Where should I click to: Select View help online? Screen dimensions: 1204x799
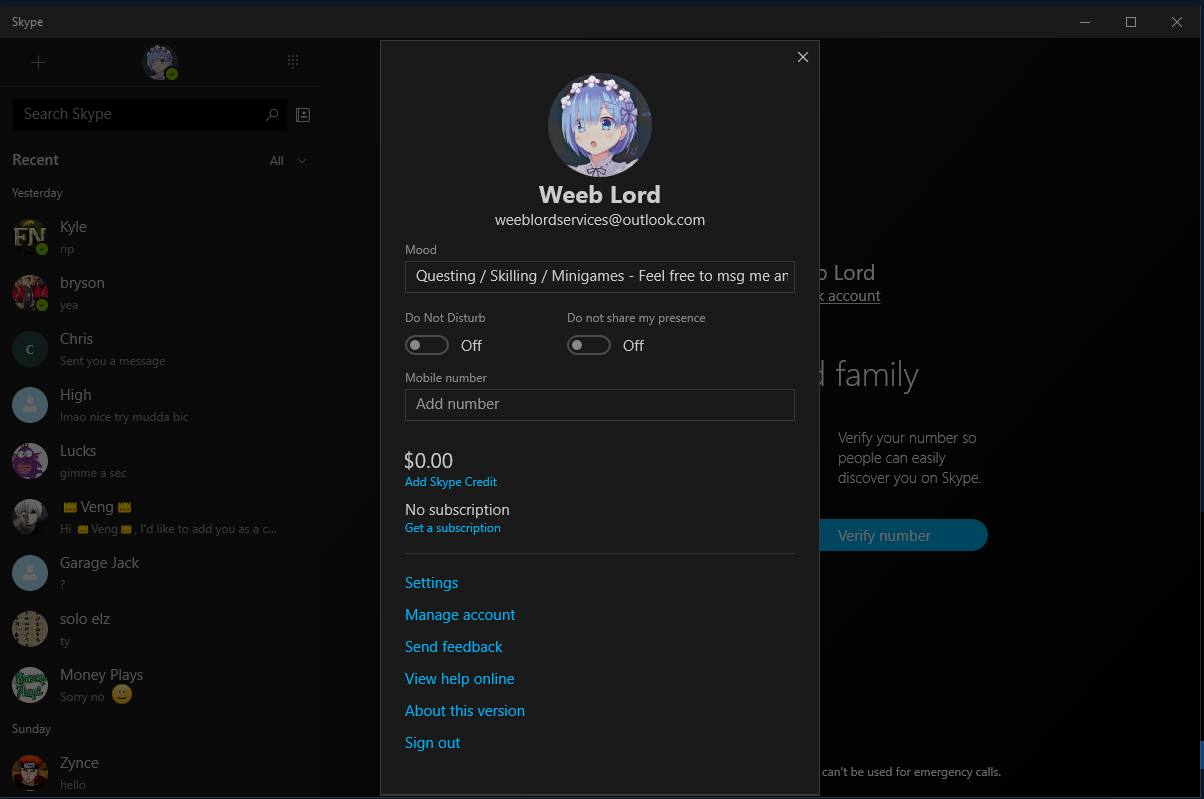[460, 679]
